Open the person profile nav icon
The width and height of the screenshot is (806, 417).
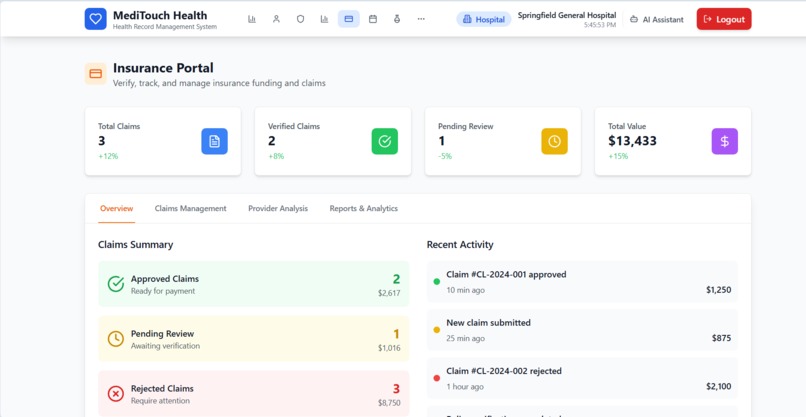click(x=276, y=19)
